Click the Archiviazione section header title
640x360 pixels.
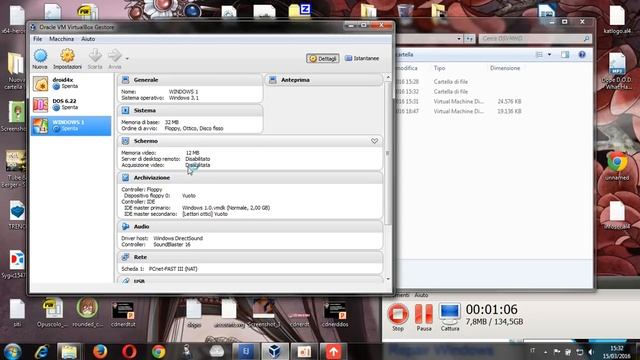[x=151, y=178]
